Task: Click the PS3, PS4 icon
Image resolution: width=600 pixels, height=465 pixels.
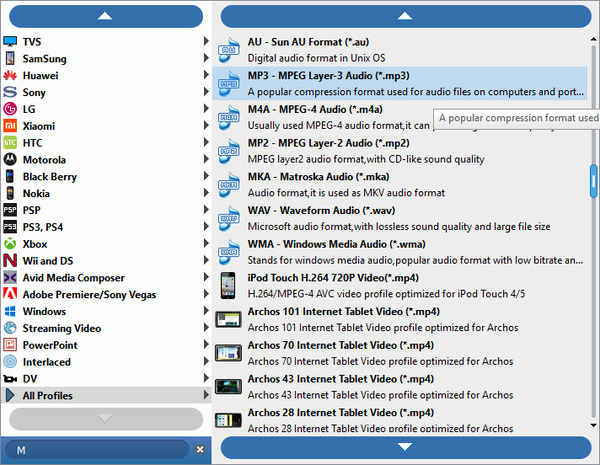Action: coord(10,227)
